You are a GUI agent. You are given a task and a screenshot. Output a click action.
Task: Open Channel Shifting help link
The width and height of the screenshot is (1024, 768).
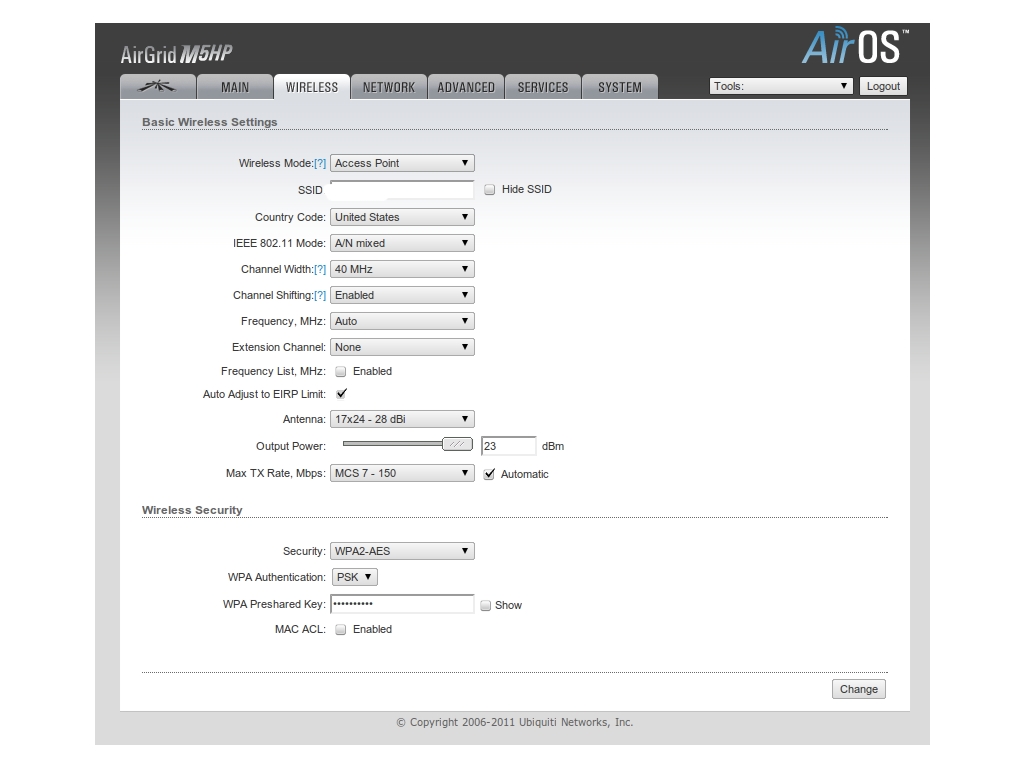319,295
